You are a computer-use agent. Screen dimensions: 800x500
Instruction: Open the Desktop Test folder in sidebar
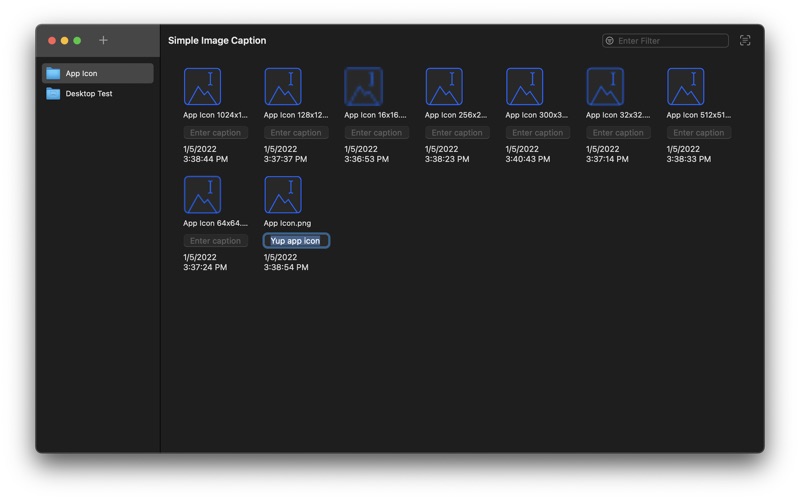[x=98, y=94]
